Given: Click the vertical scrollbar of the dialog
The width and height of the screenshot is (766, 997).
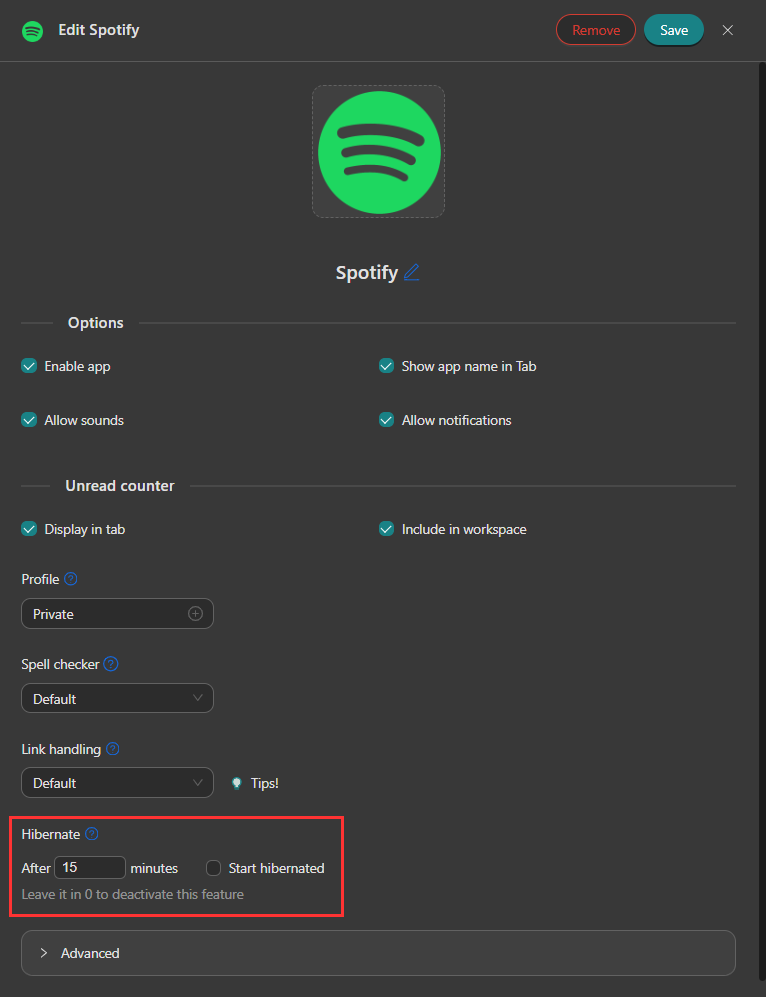Looking at the screenshot, I should [762, 521].
